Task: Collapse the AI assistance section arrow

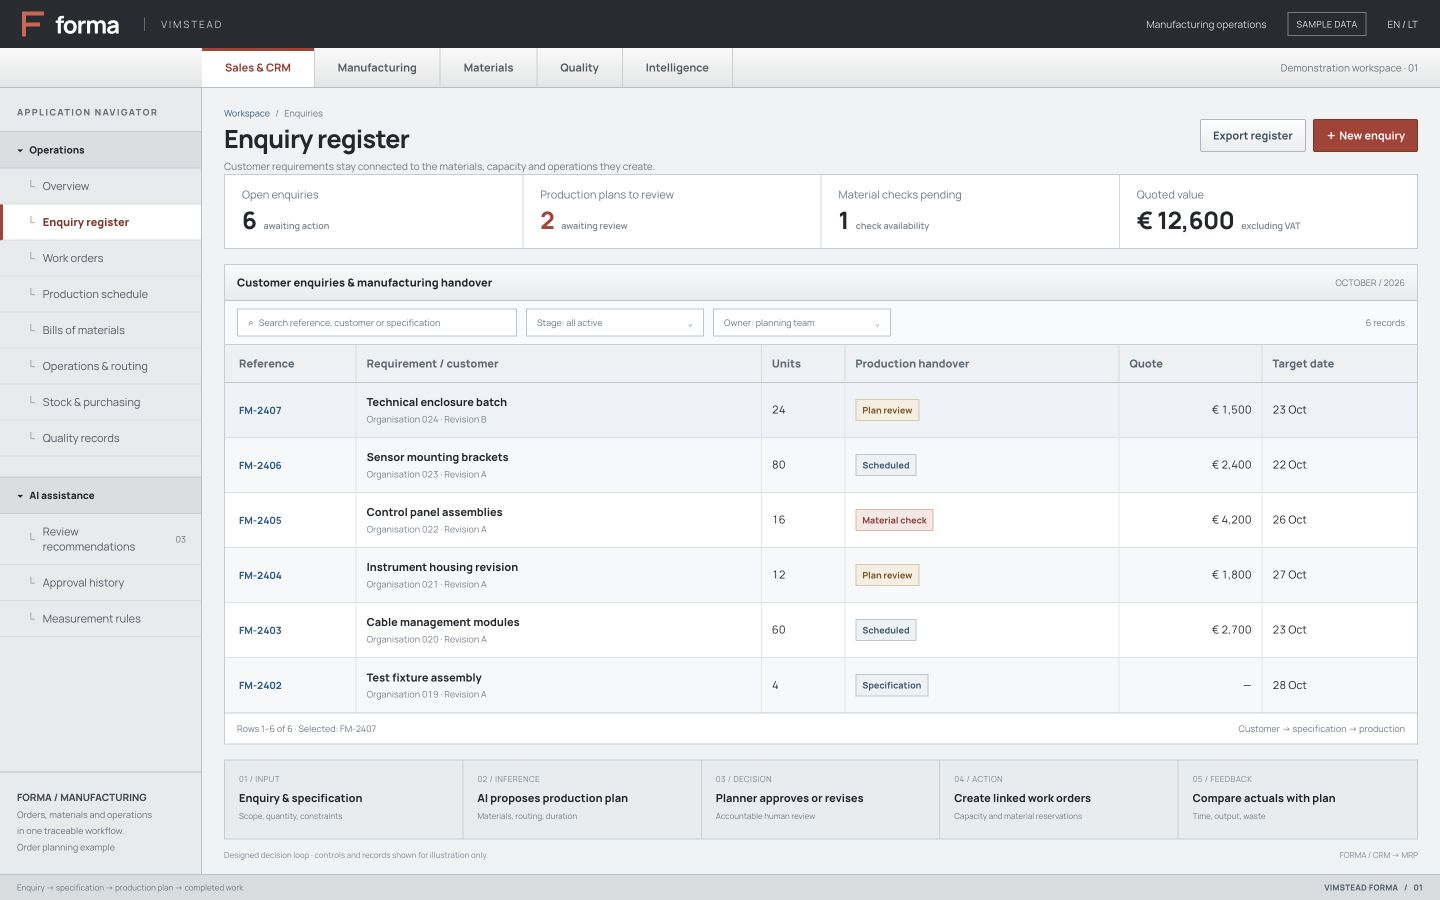Action: 20,496
